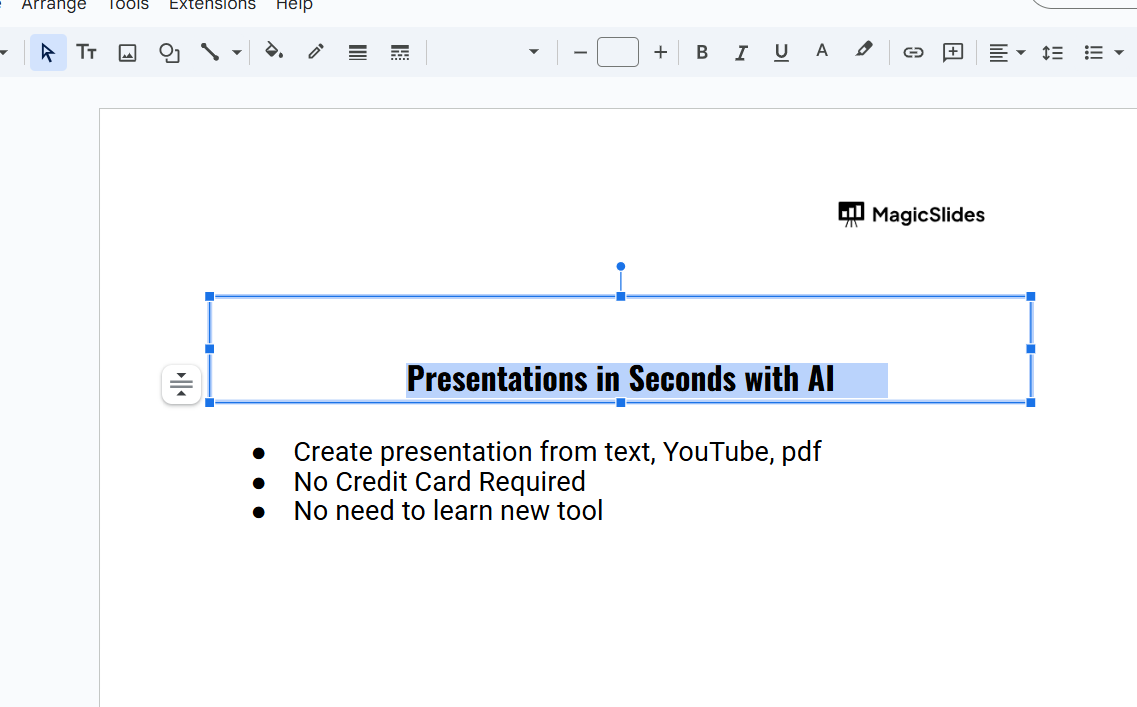Viewport: 1137px width, 707px height.
Task: Open the shape tool
Action: click(x=169, y=53)
